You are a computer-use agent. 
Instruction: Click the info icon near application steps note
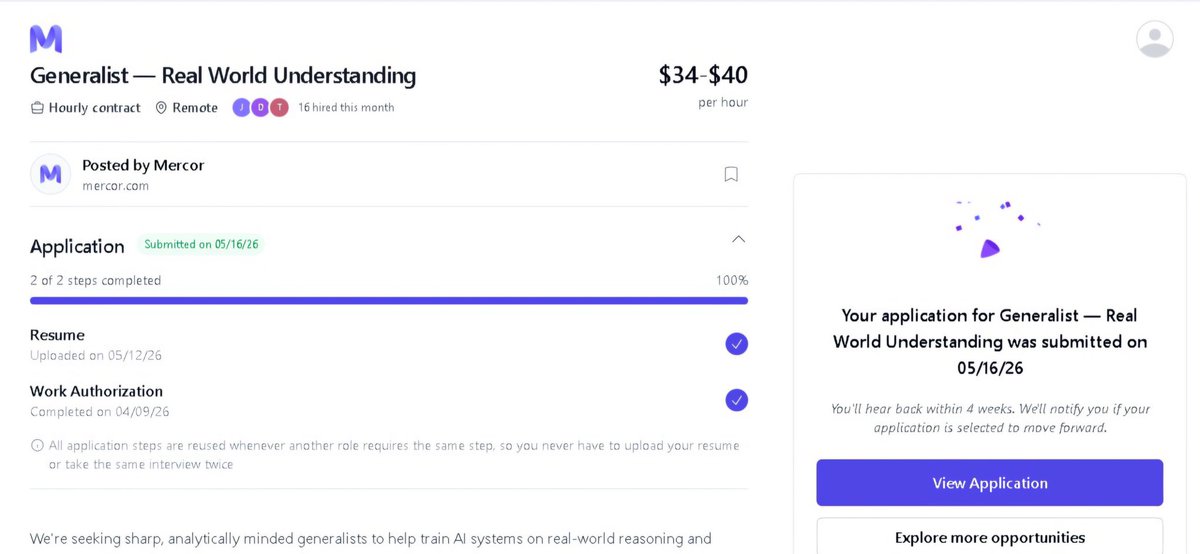pyautogui.click(x=37, y=445)
